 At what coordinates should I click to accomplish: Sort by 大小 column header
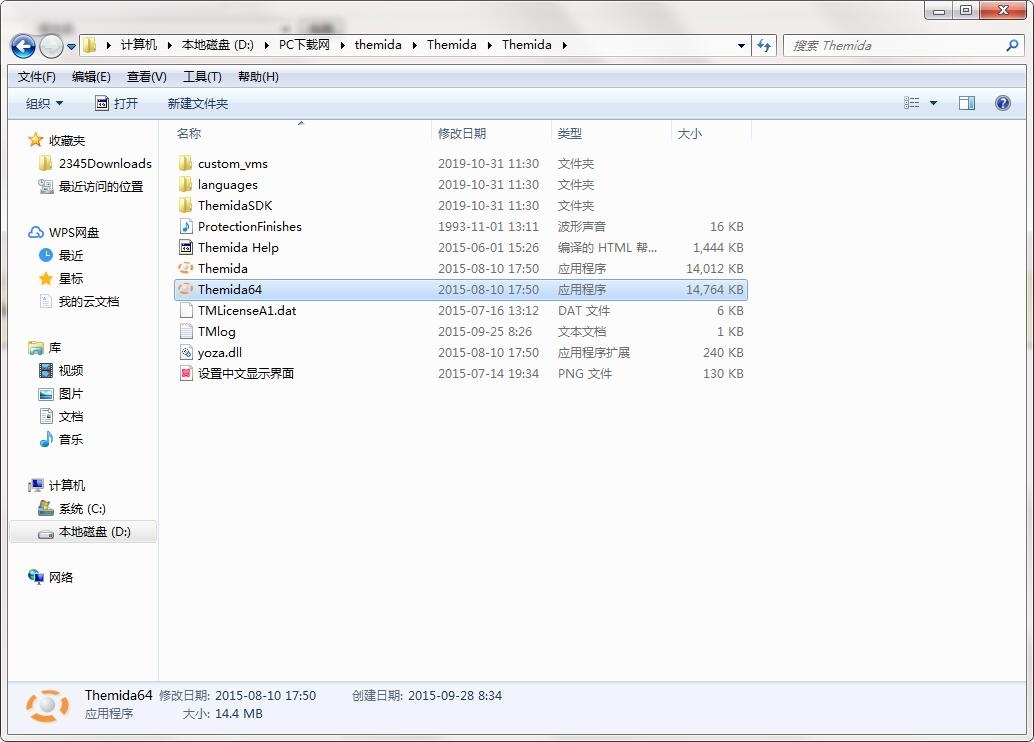pyautogui.click(x=690, y=133)
